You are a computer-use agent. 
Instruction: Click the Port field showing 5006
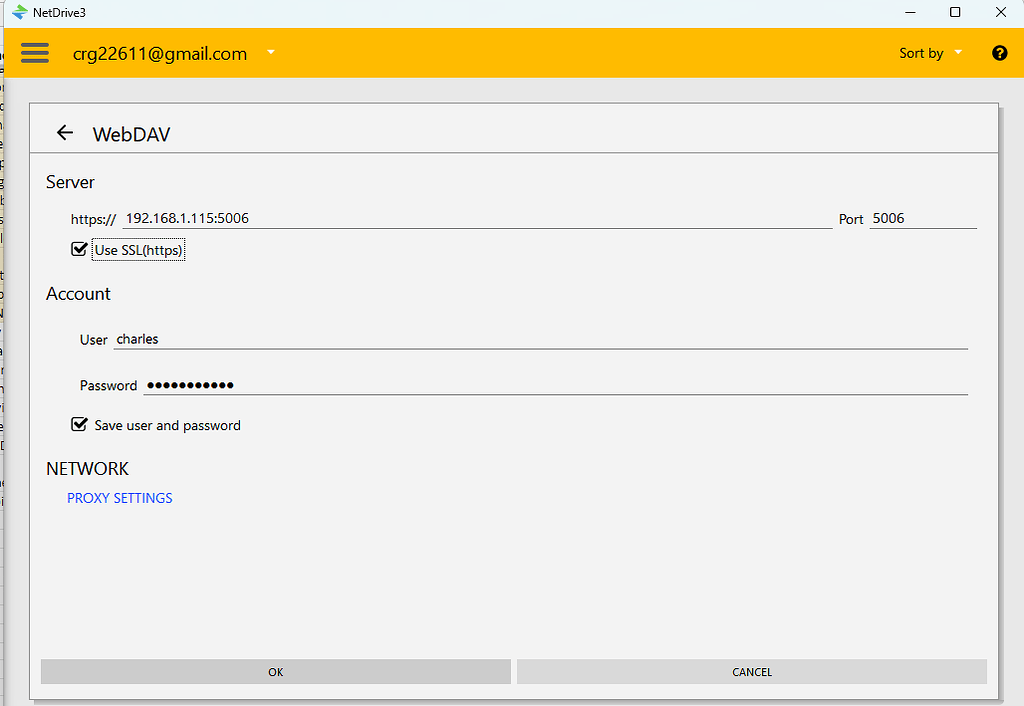tap(920, 217)
